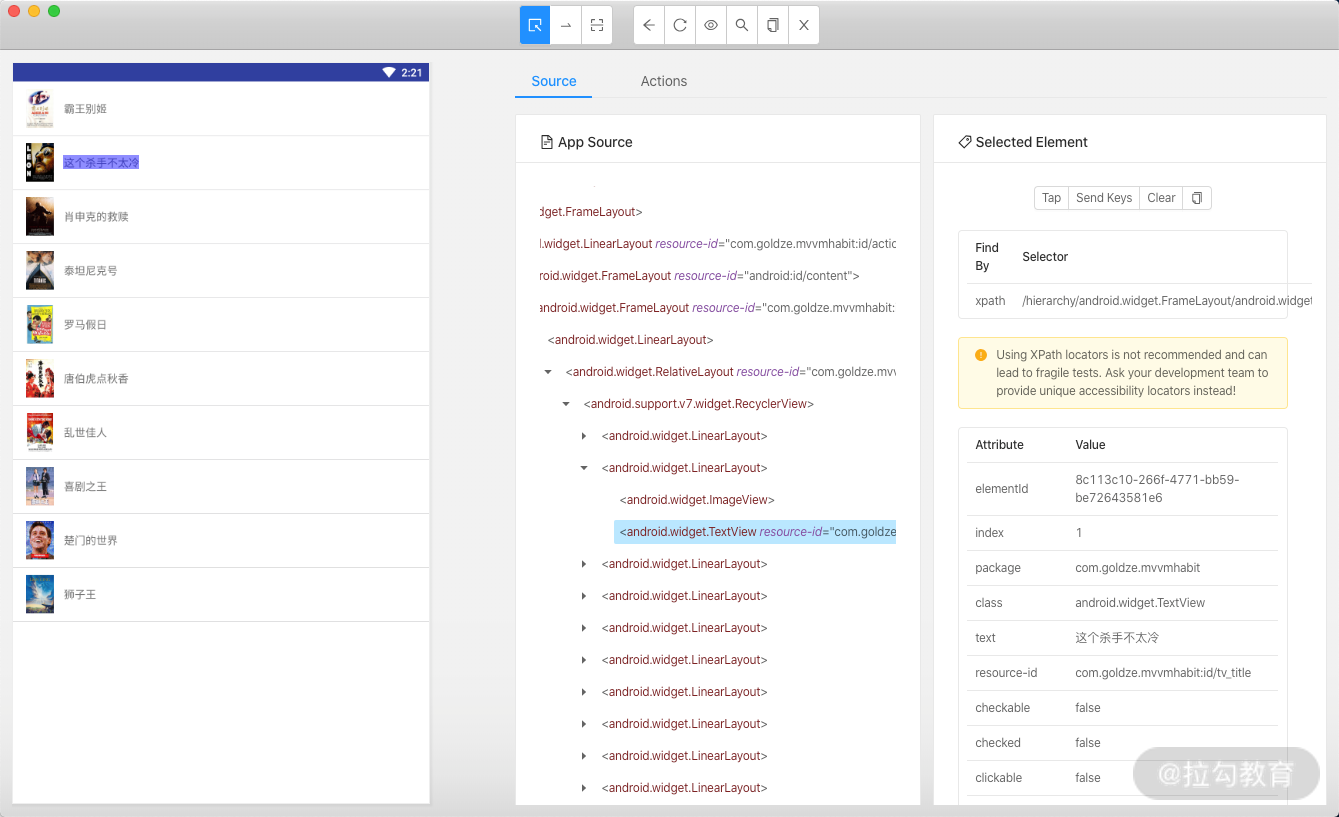Click the Send Keys button
Viewport: 1339px width, 817px height.
[x=1104, y=198]
